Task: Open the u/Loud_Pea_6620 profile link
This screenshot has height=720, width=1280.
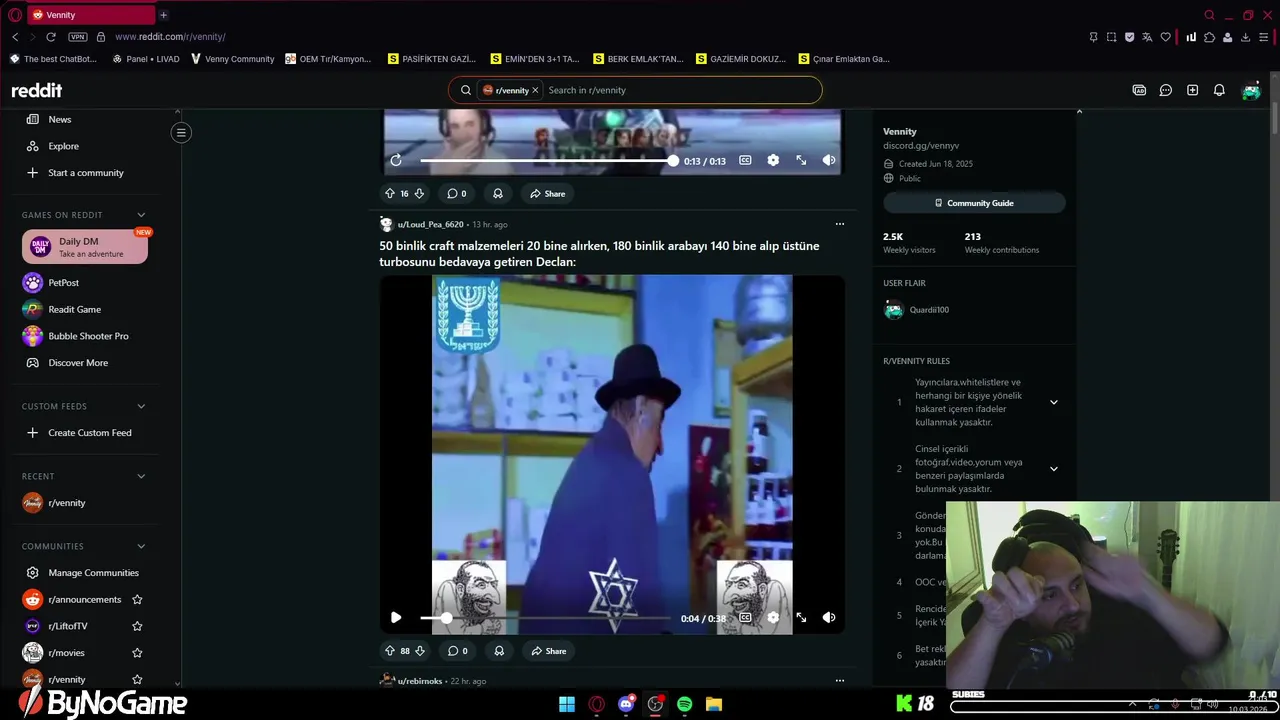Action: [x=430, y=224]
